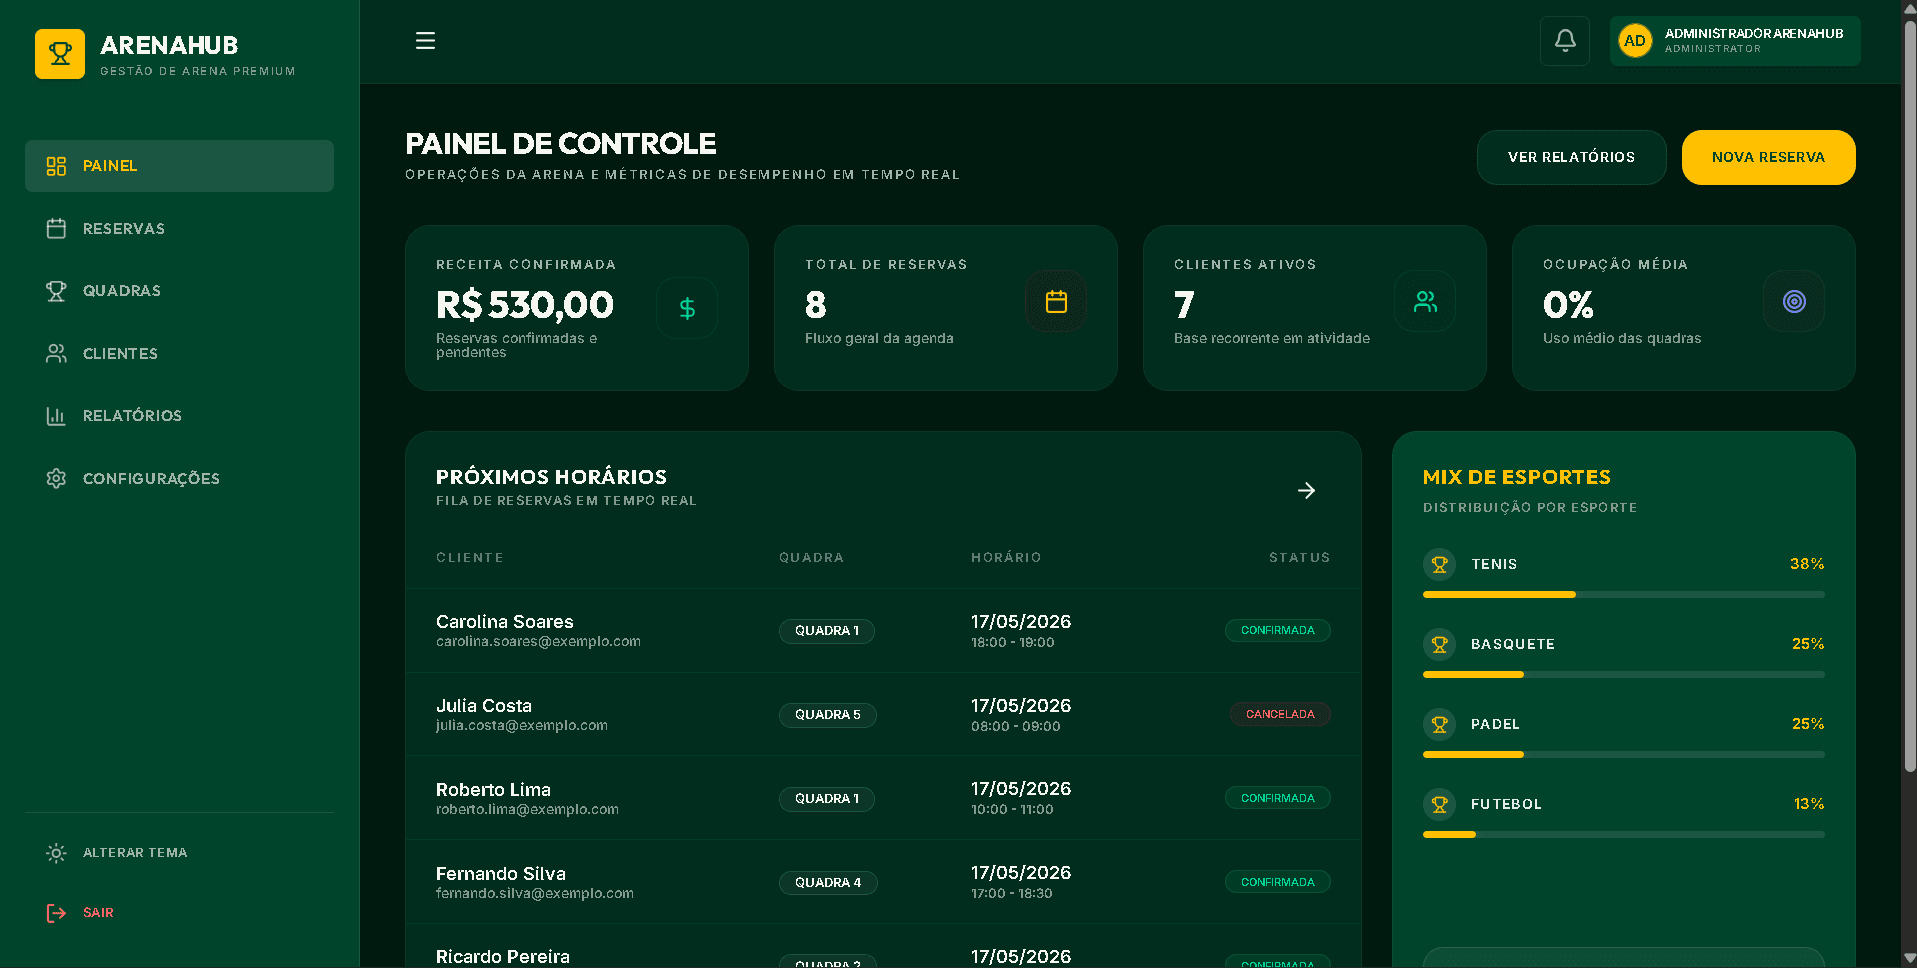Open notifications bell icon
The height and width of the screenshot is (968, 1917).
click(1565, 41)
